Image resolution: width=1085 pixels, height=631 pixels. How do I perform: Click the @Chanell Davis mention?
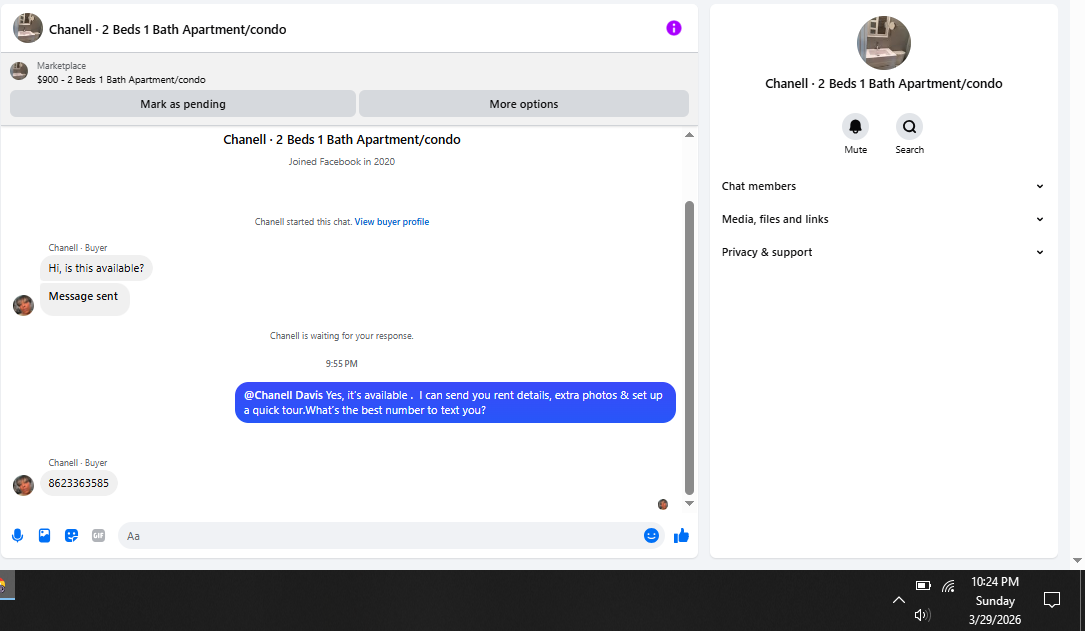(x=283, y=395)
